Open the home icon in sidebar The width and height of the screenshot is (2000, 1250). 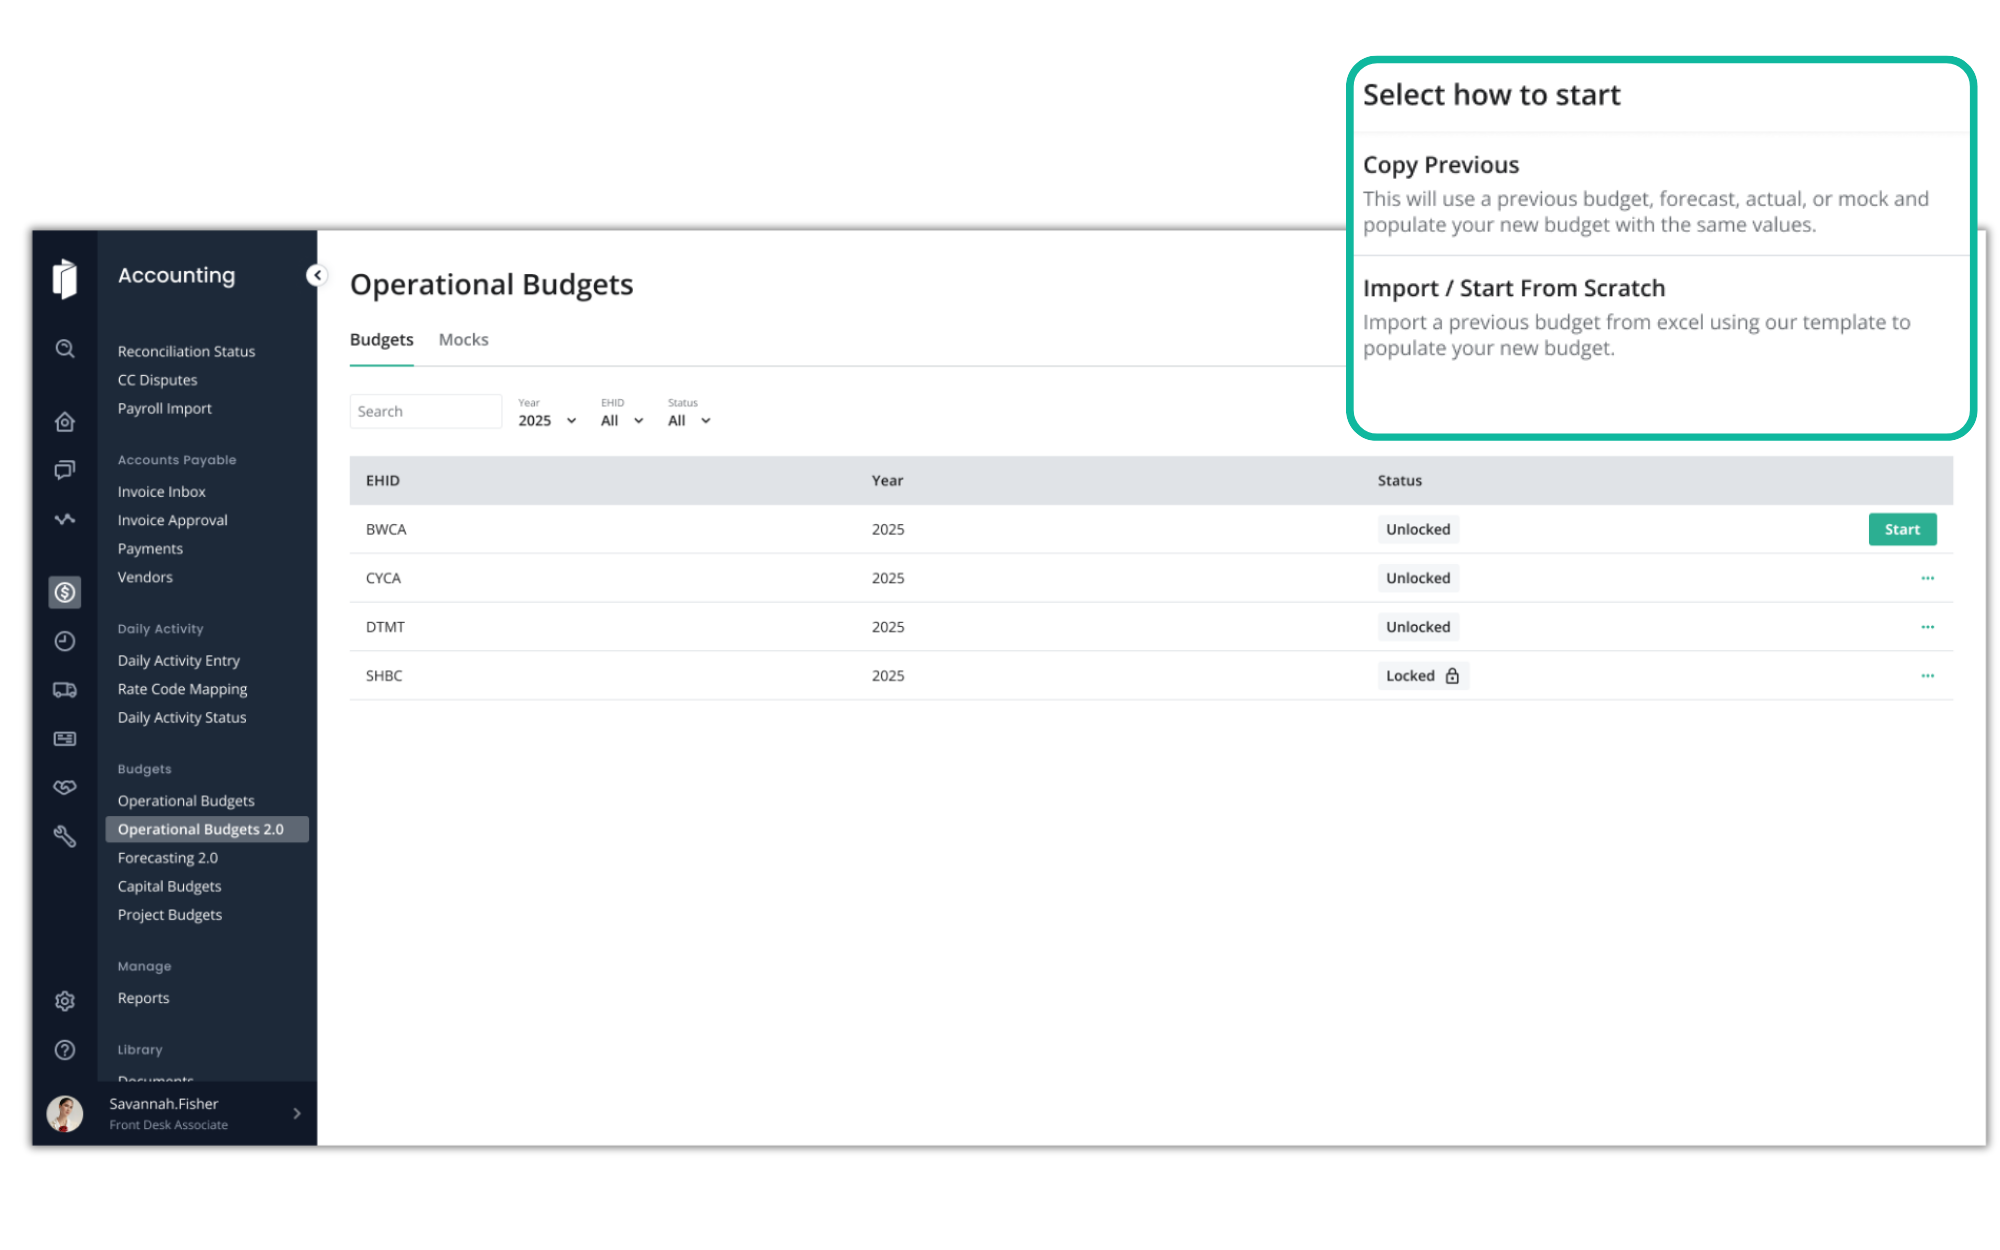(x=65, y=422)
